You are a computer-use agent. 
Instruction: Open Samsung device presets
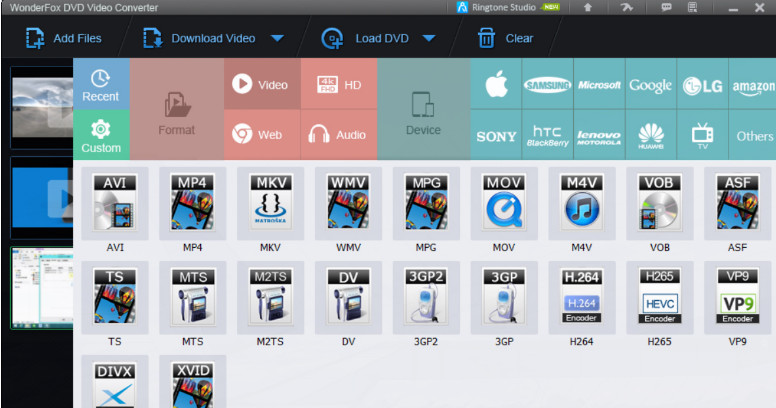(x=547, y=84)
